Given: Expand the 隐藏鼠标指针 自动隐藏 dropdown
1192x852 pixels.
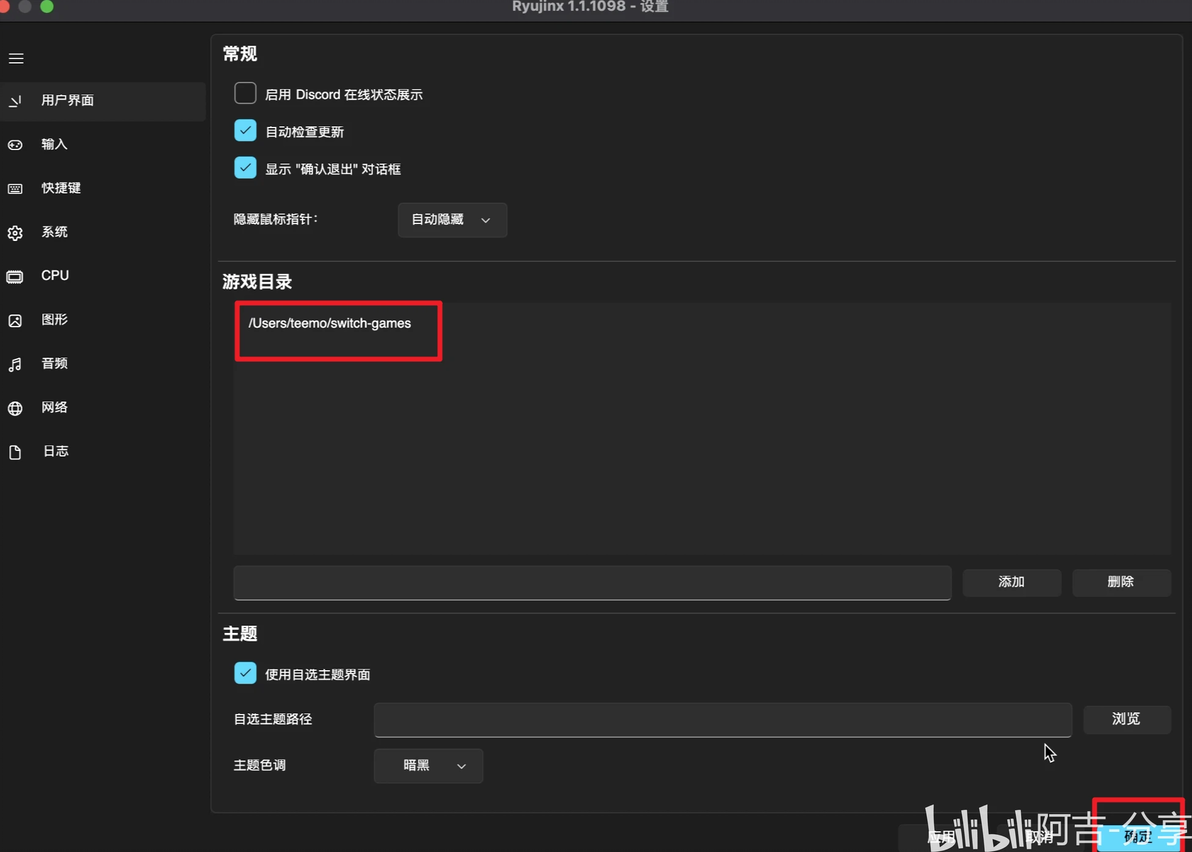Looking at the screenshot, I should point(452,220).
